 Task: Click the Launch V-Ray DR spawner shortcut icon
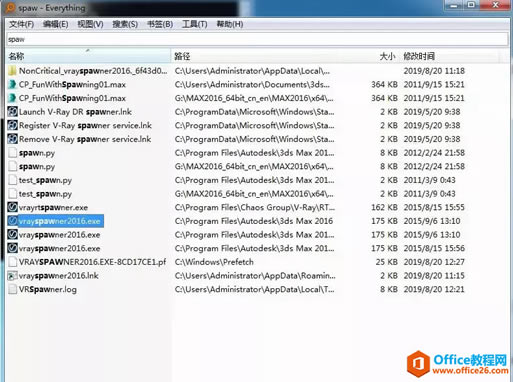pyautogui.click(x=12, y=112)
